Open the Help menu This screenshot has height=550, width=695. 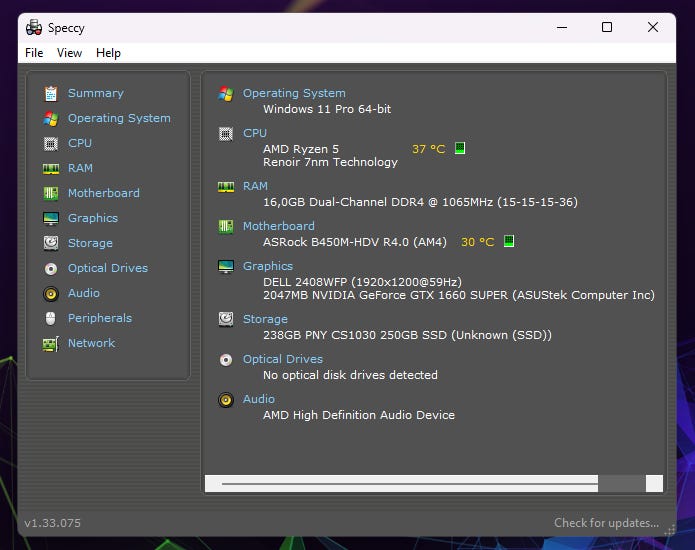[x=108, y=53]
